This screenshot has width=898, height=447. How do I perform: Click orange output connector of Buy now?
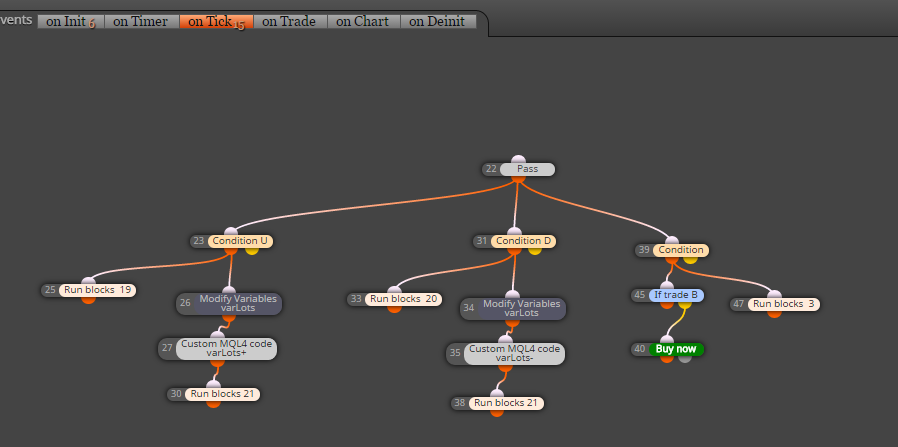667,358
